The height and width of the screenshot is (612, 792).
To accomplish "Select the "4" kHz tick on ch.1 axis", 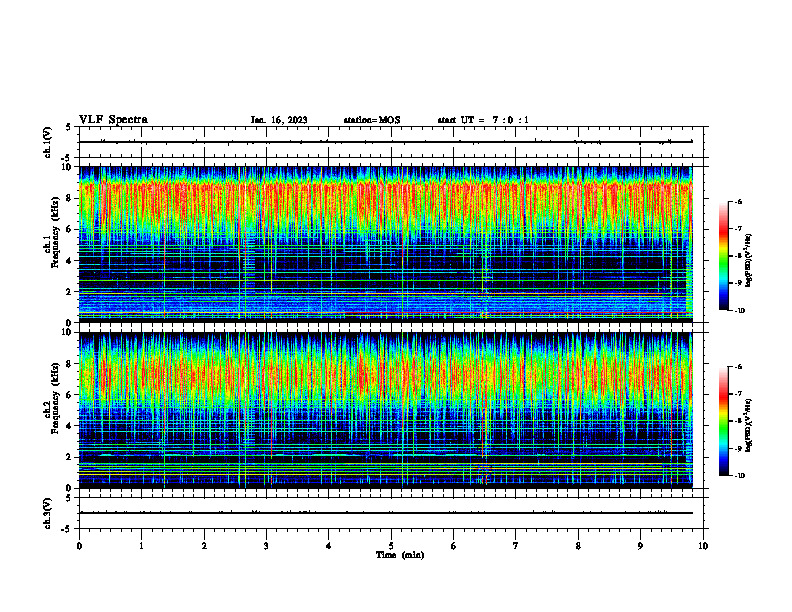I will click(x=70, y=261).
